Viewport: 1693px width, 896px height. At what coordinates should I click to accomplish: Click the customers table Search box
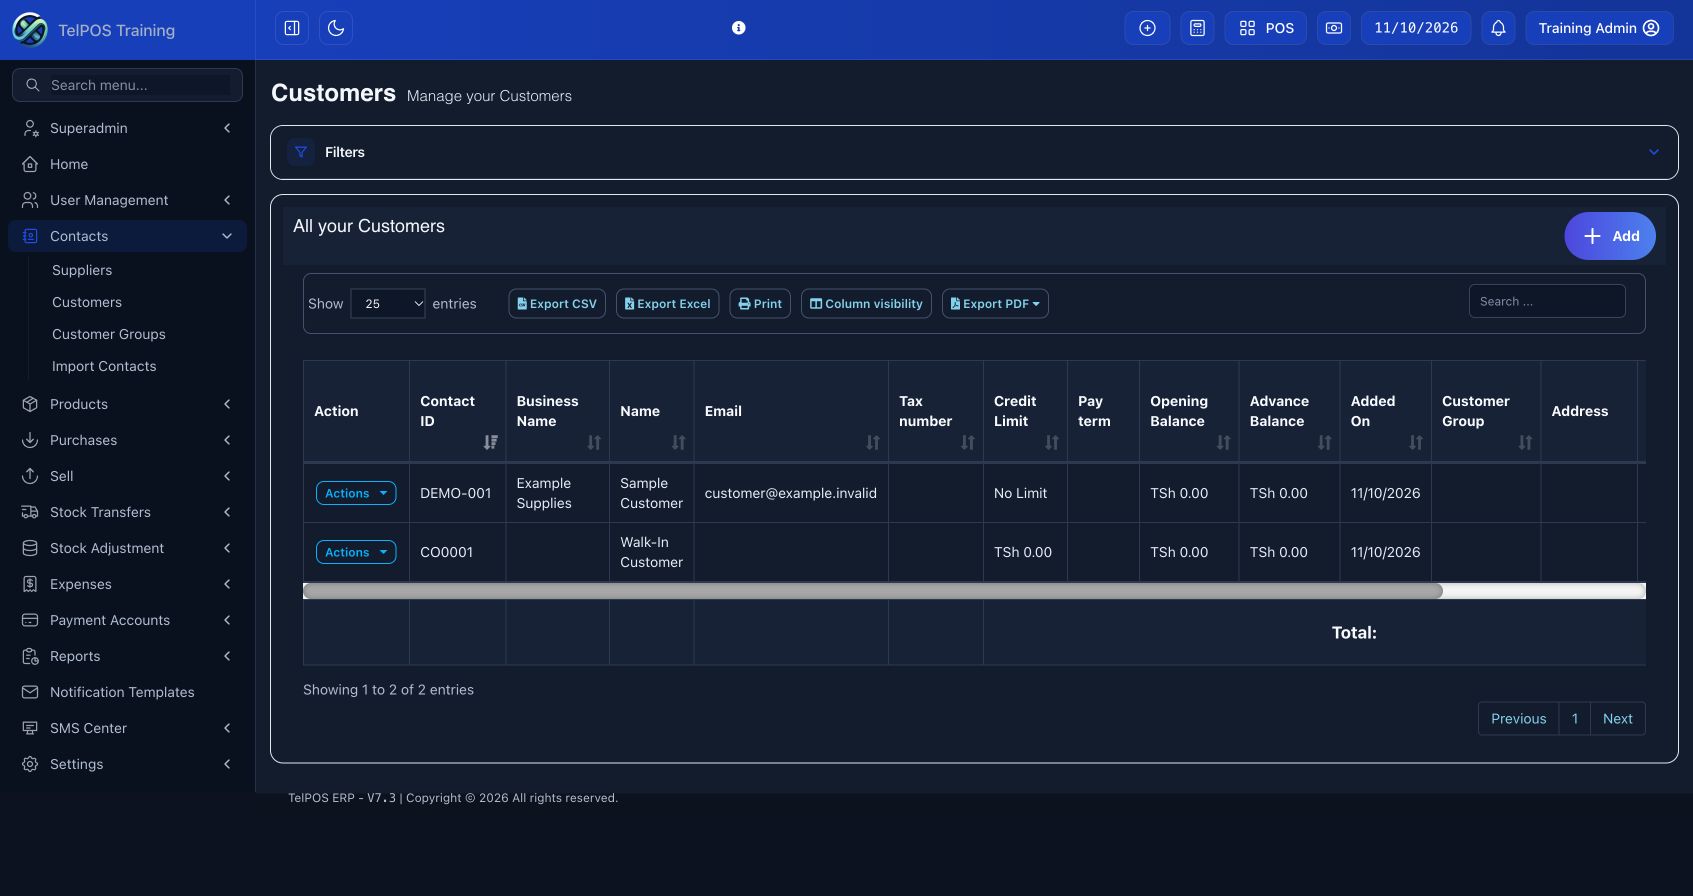[1547, 301]
